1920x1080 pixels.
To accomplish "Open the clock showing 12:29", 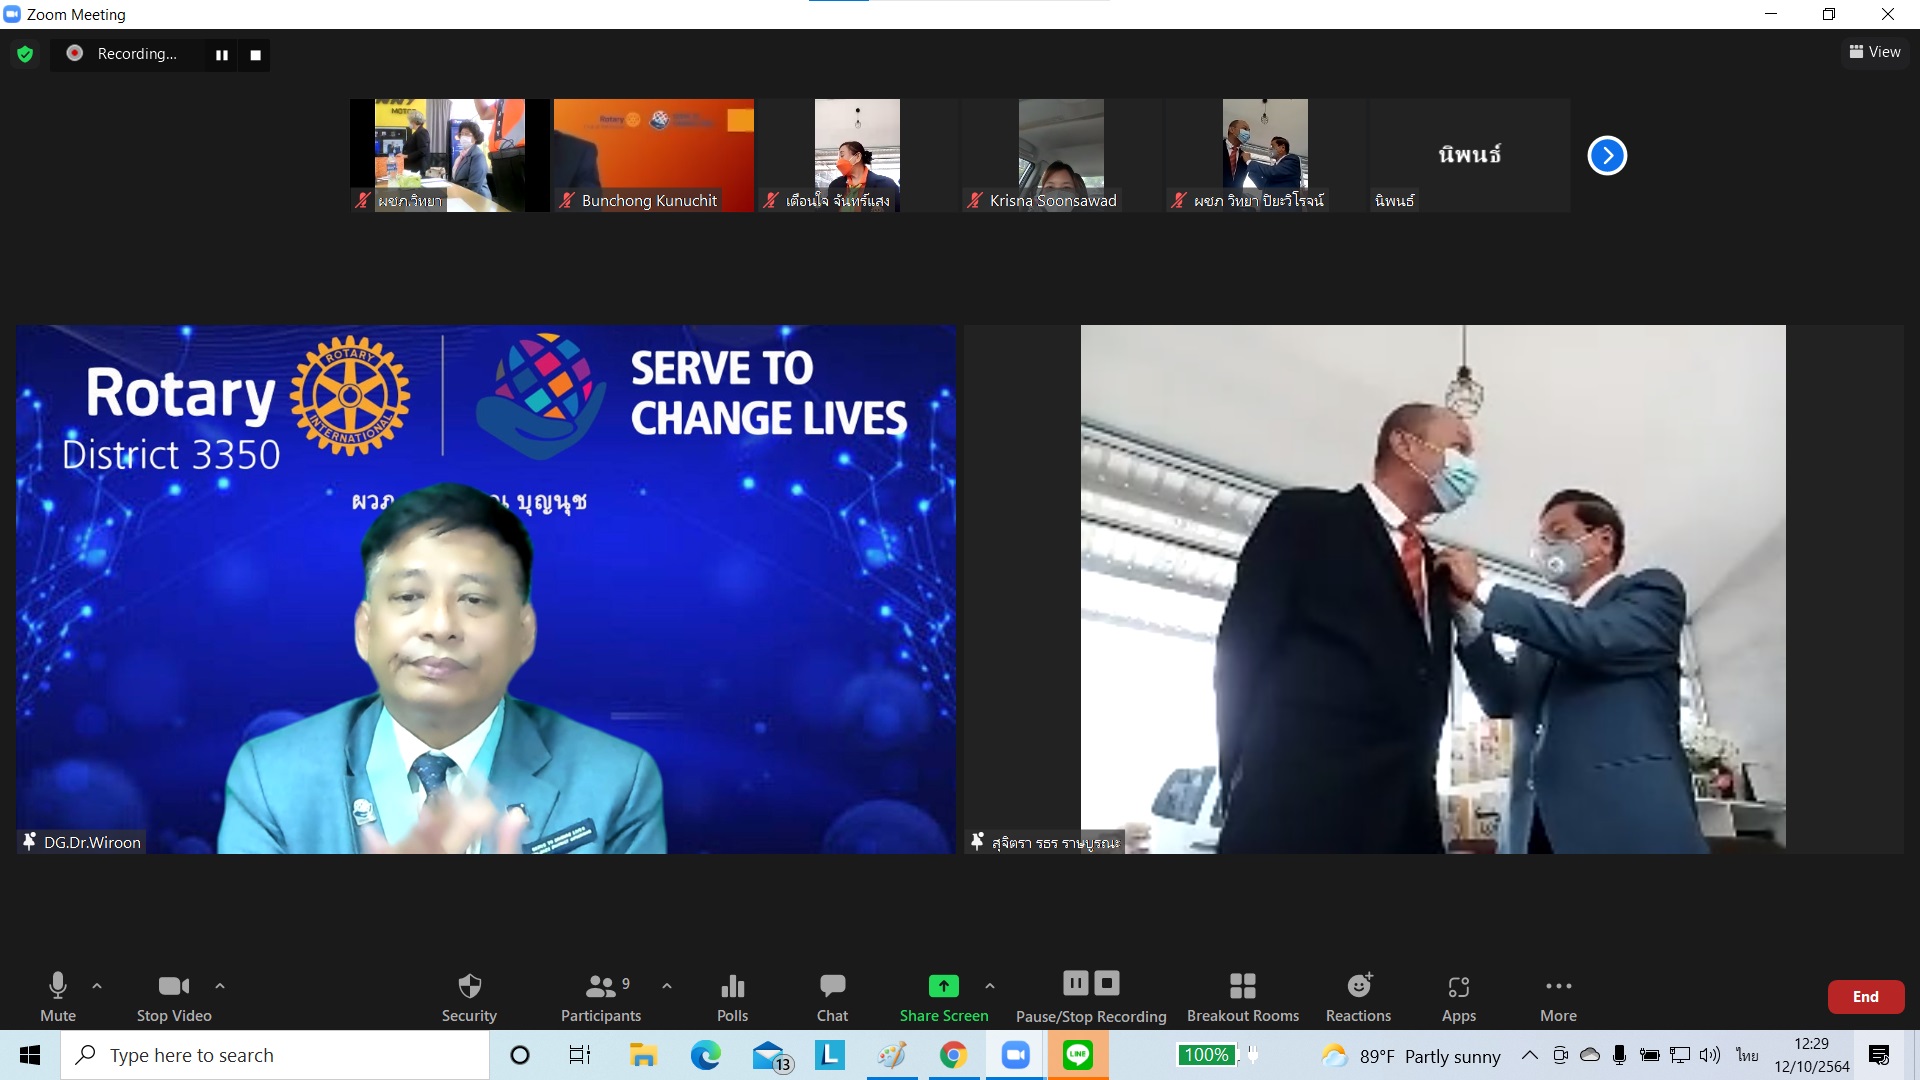I will click(x=1811, y=1055).
